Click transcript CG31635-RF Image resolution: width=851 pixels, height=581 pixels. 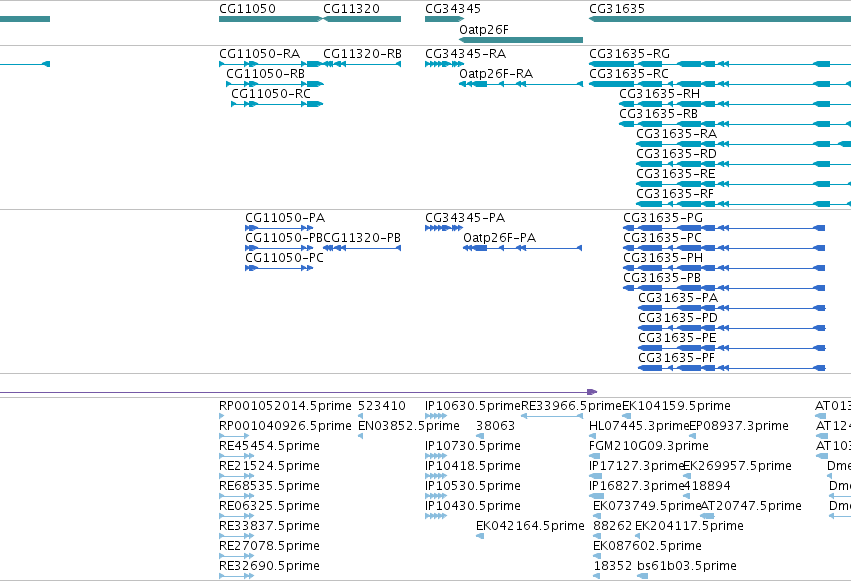pyautogui.click(x=675, y=194)
